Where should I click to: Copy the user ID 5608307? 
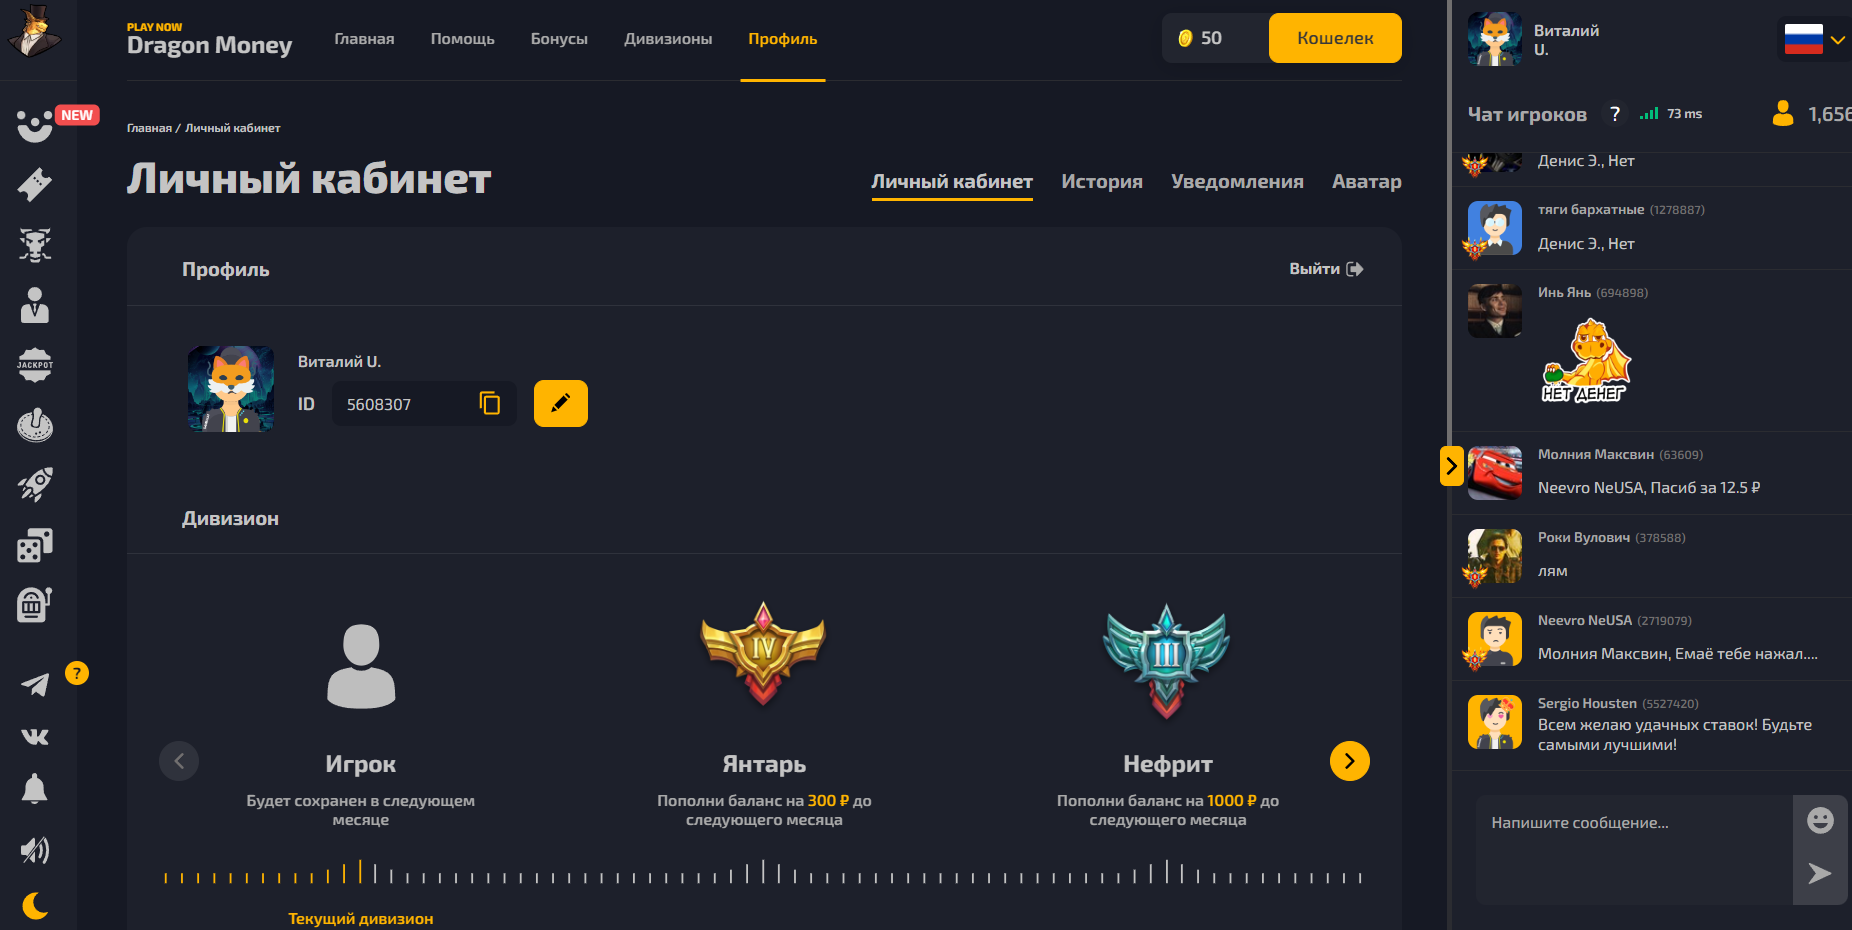489,403
